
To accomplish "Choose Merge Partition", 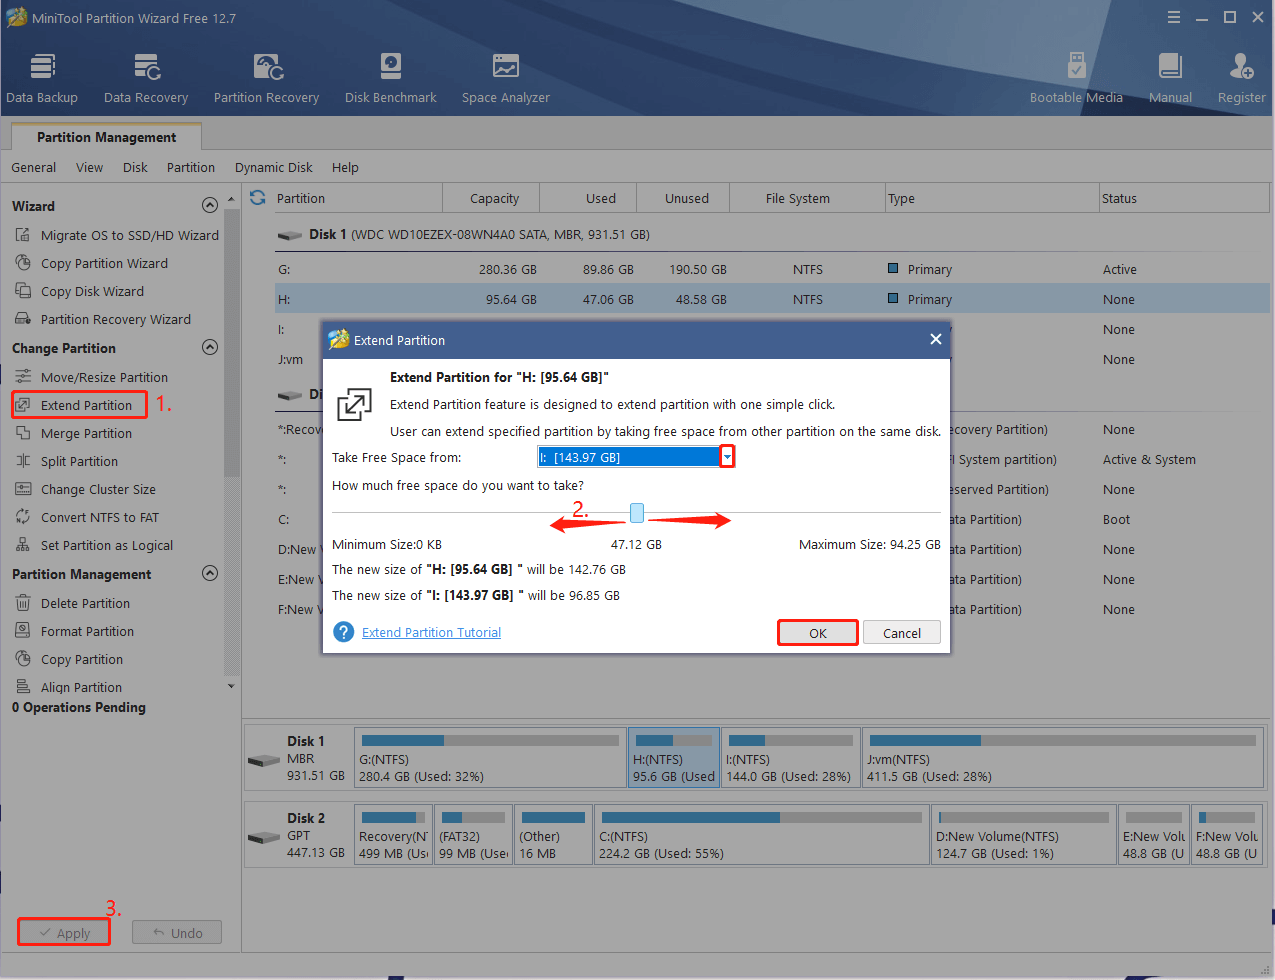I will coord(73,433).
